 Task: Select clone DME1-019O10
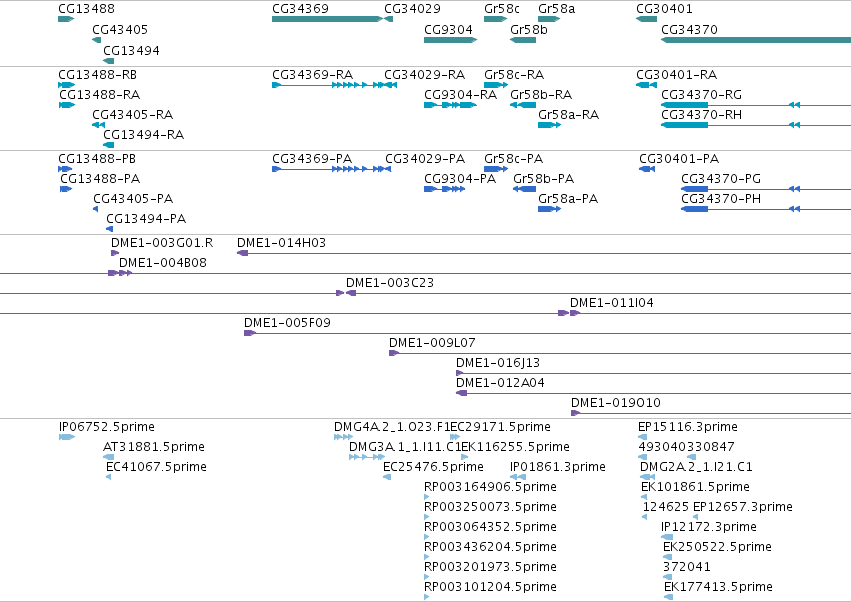tap(616, 403)
